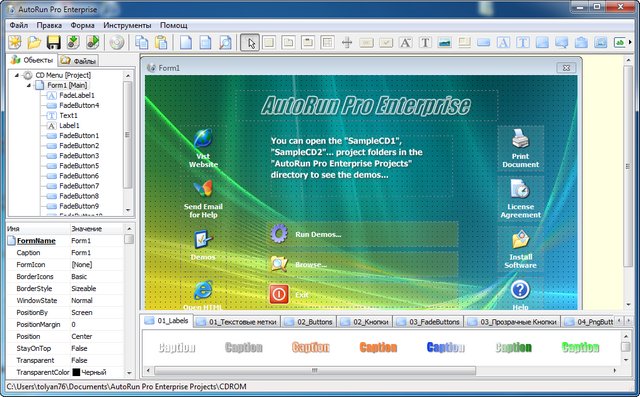This screenshot has width=640, height=397.
Task: Click the black TransparentColor swatch
Action: [76, 373]
